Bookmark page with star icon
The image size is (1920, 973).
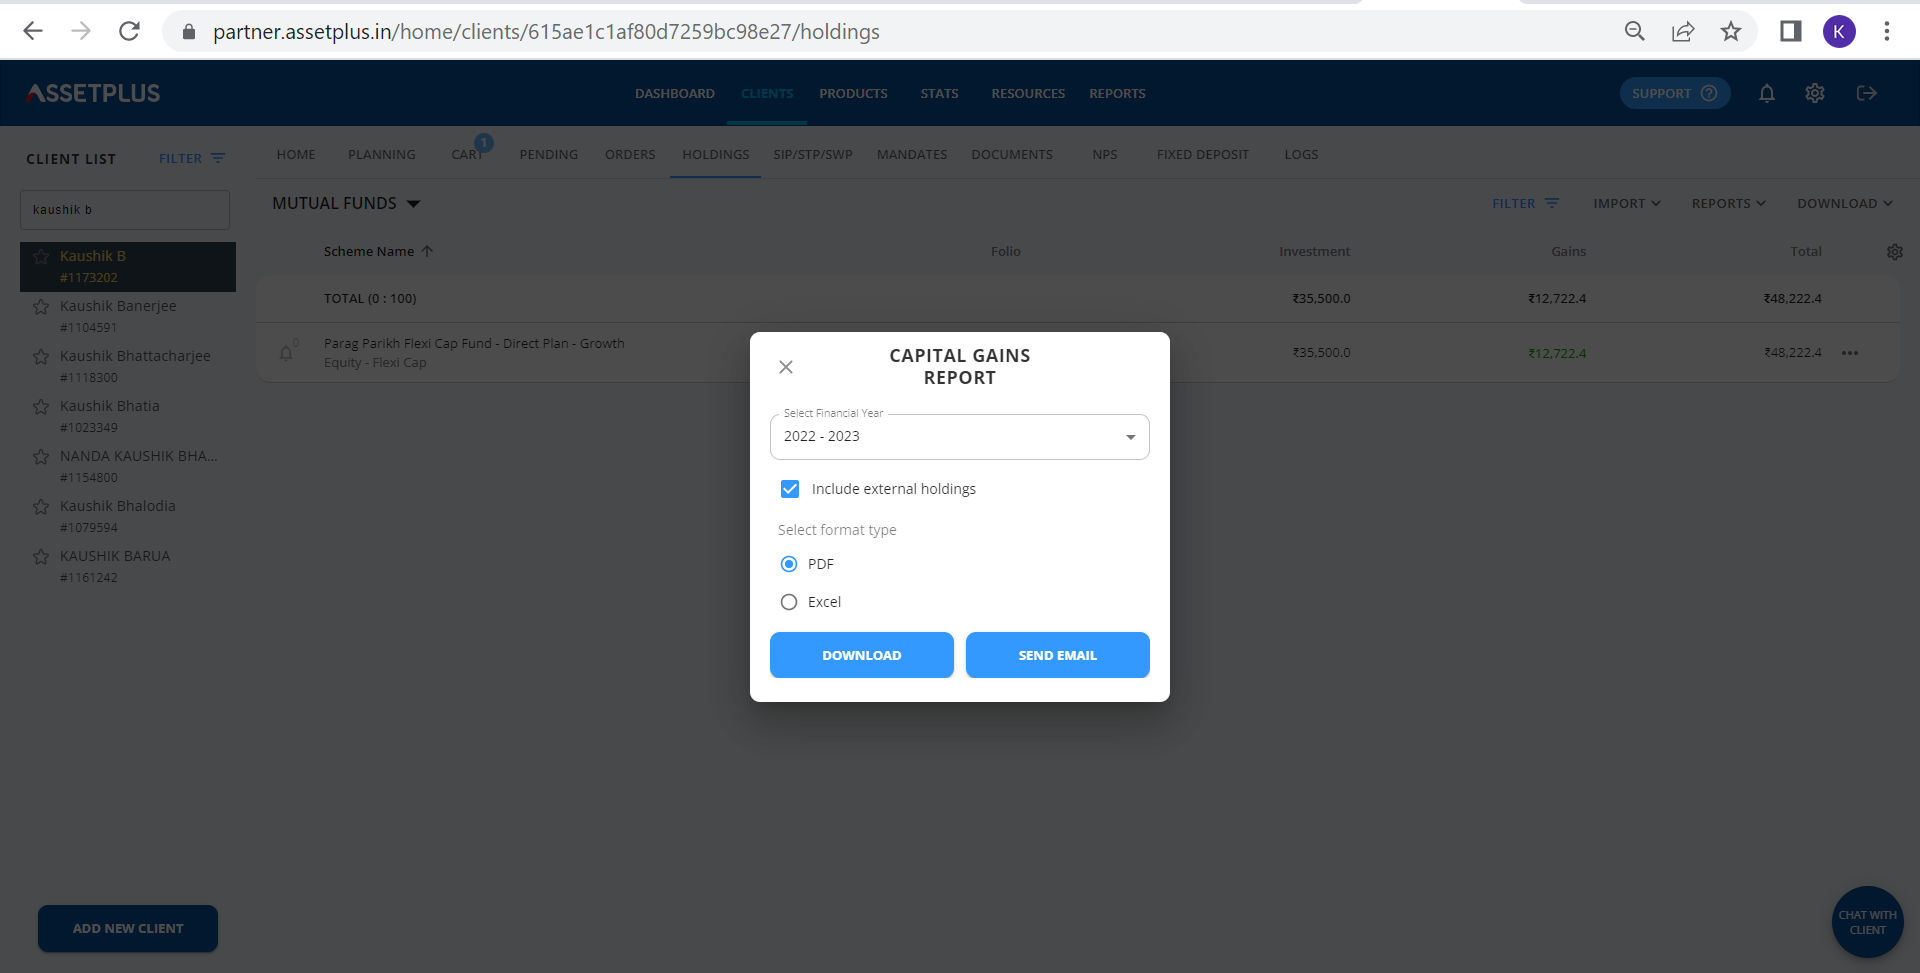(1731, 31)
